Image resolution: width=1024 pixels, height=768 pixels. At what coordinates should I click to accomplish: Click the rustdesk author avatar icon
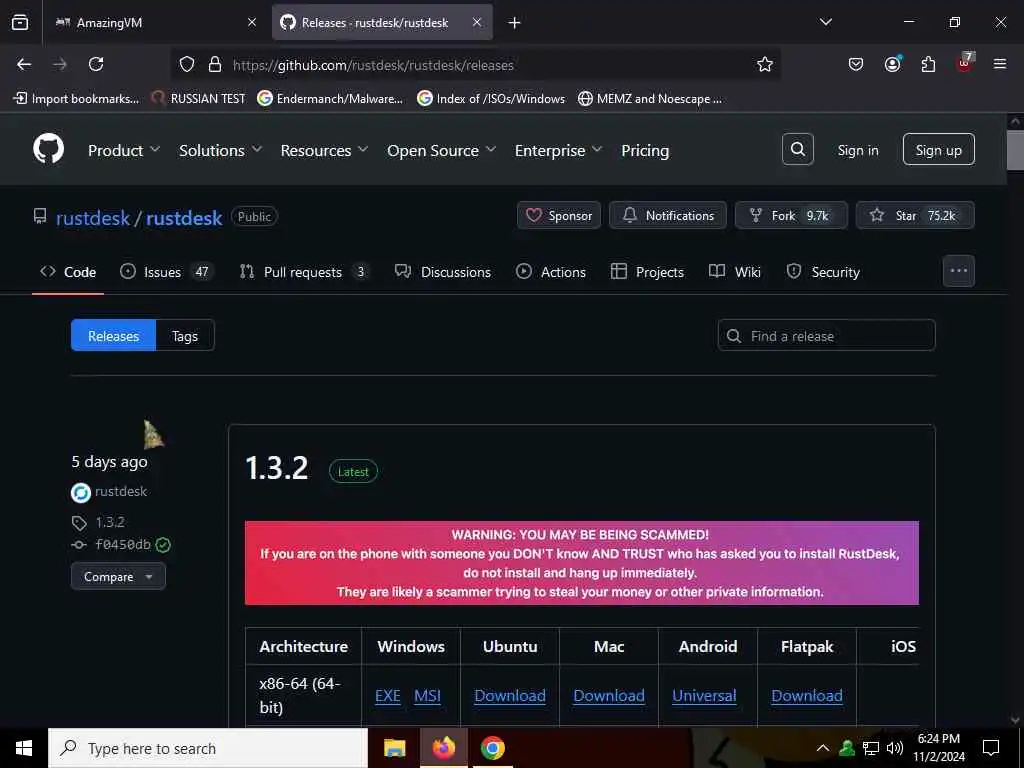click(80, 492)
